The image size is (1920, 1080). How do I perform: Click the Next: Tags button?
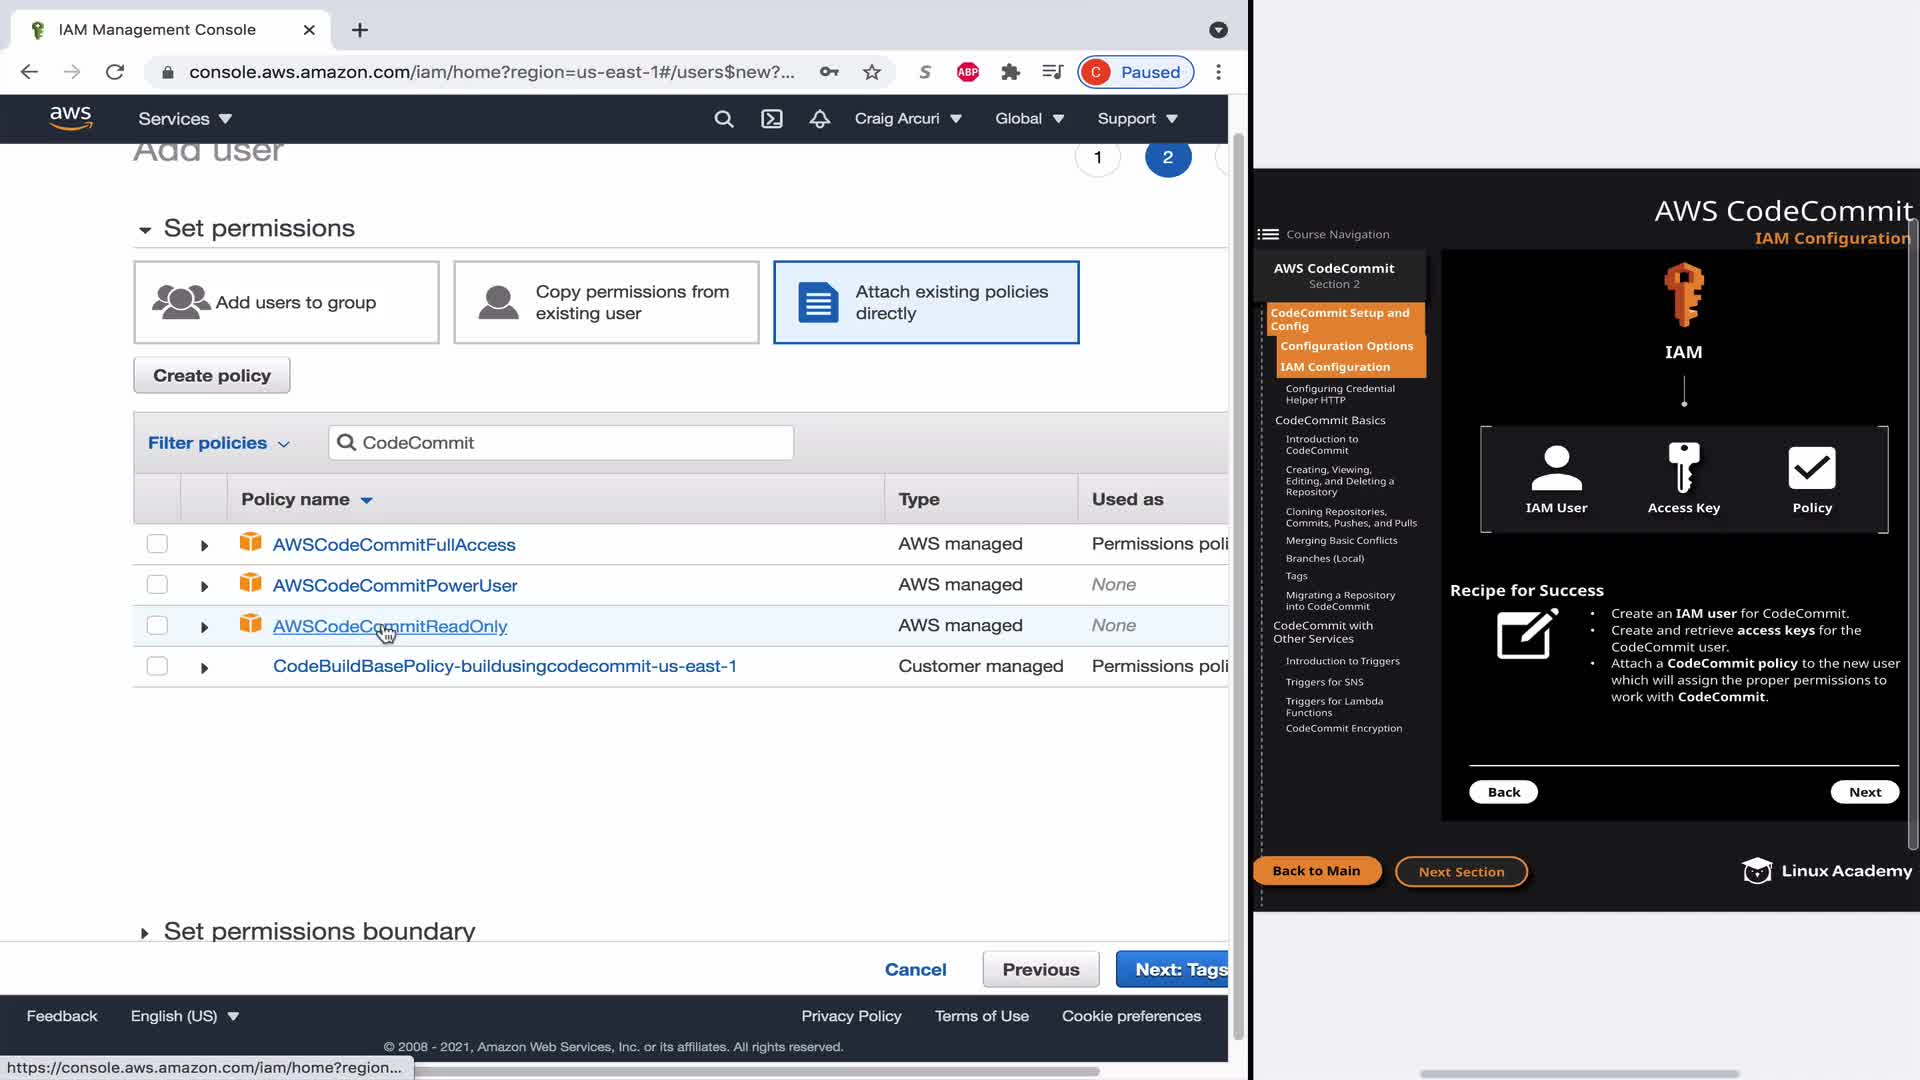[x=1173, y=969]
